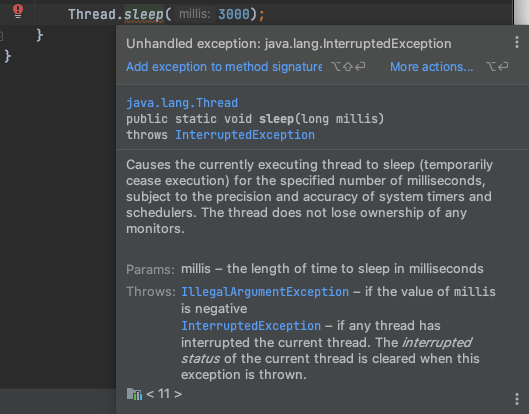The width and height of the screenshot is (529, 414).
Task: Open the IllegalArgumentException documentation link
Action: (x=265, y=292)
